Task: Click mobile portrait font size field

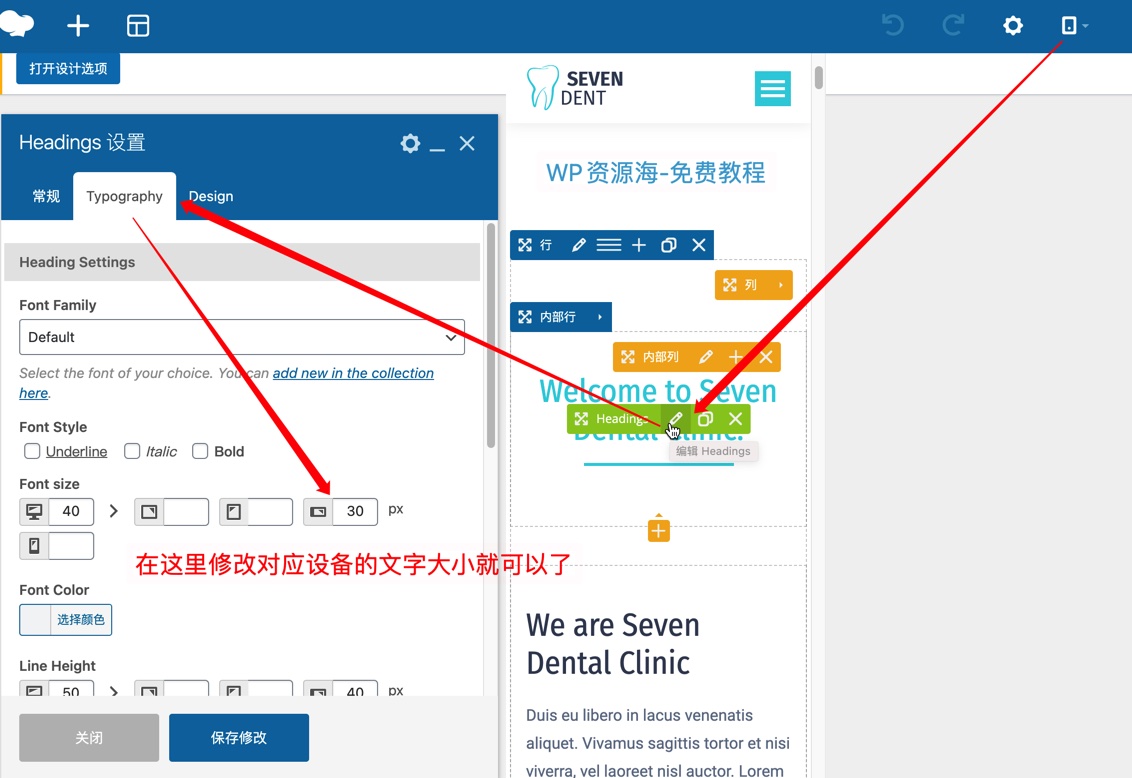Action: click(71, 546)
